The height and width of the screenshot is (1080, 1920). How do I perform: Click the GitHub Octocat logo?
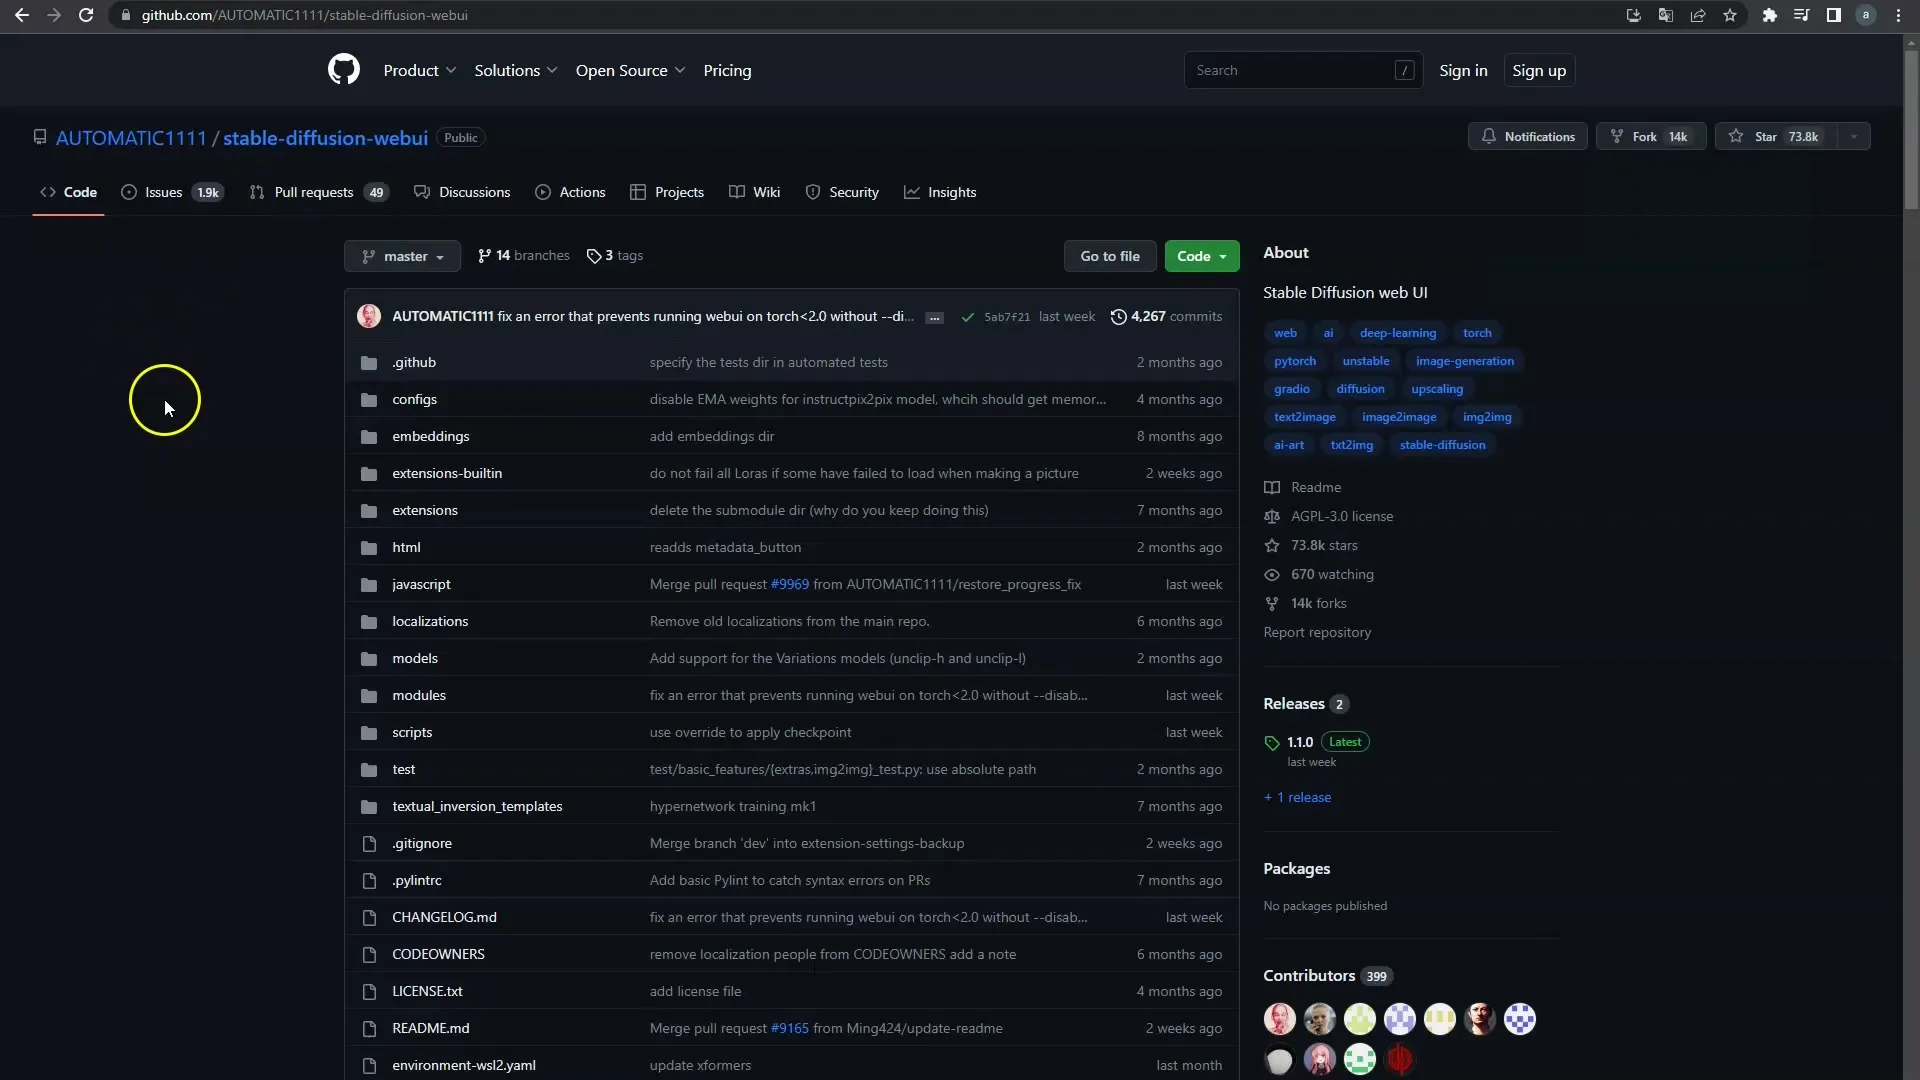343,70
